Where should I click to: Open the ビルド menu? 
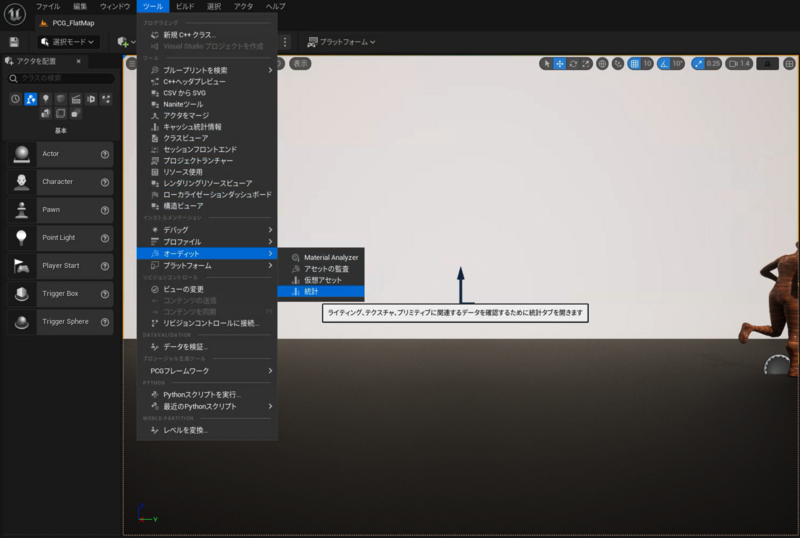185,6
